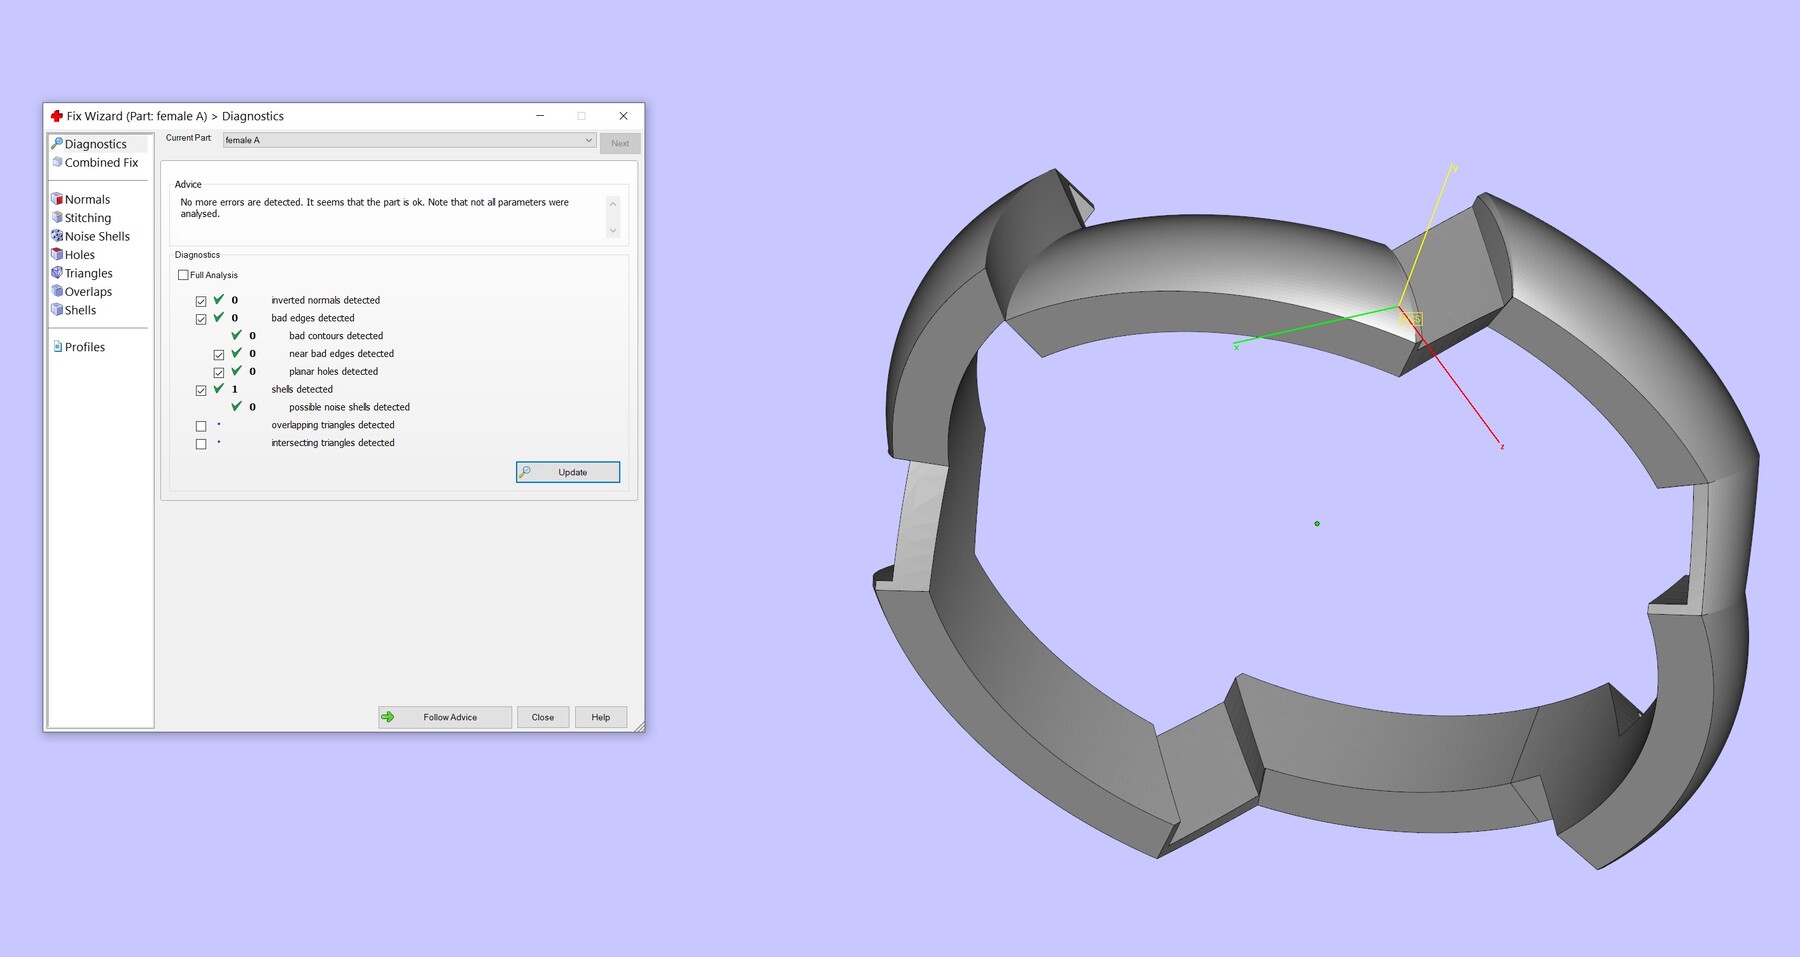Open the Profiles page
The image size is (1800, 957).
[x=84, y=347]
